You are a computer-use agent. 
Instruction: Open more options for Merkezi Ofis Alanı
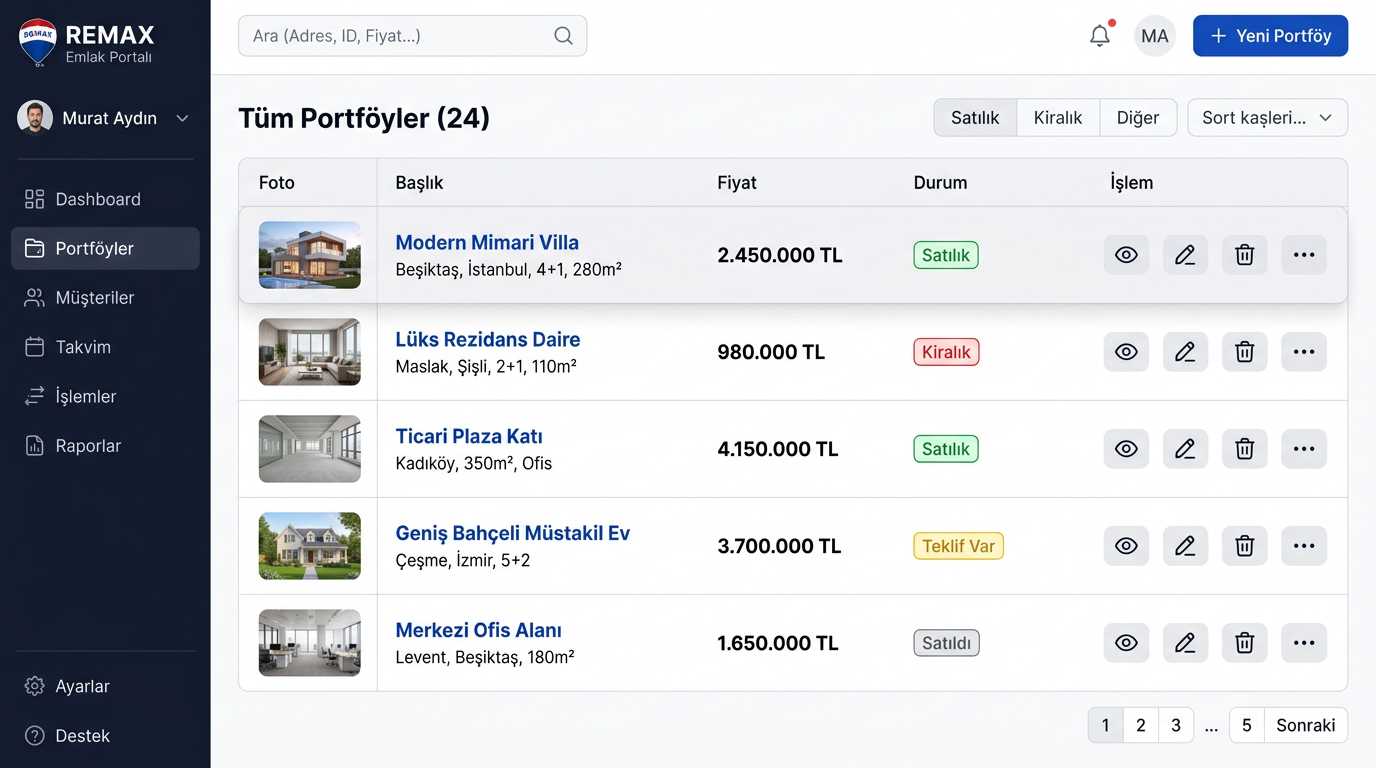click(x=1303, y=643)
